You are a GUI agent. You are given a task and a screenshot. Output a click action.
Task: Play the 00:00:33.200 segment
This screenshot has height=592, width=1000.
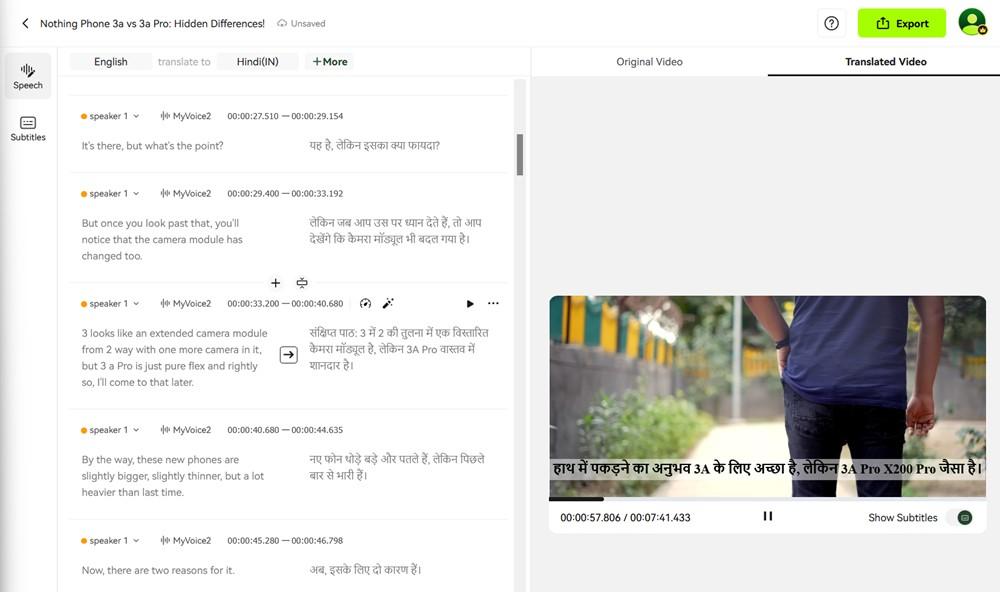[x=470, y=304]
